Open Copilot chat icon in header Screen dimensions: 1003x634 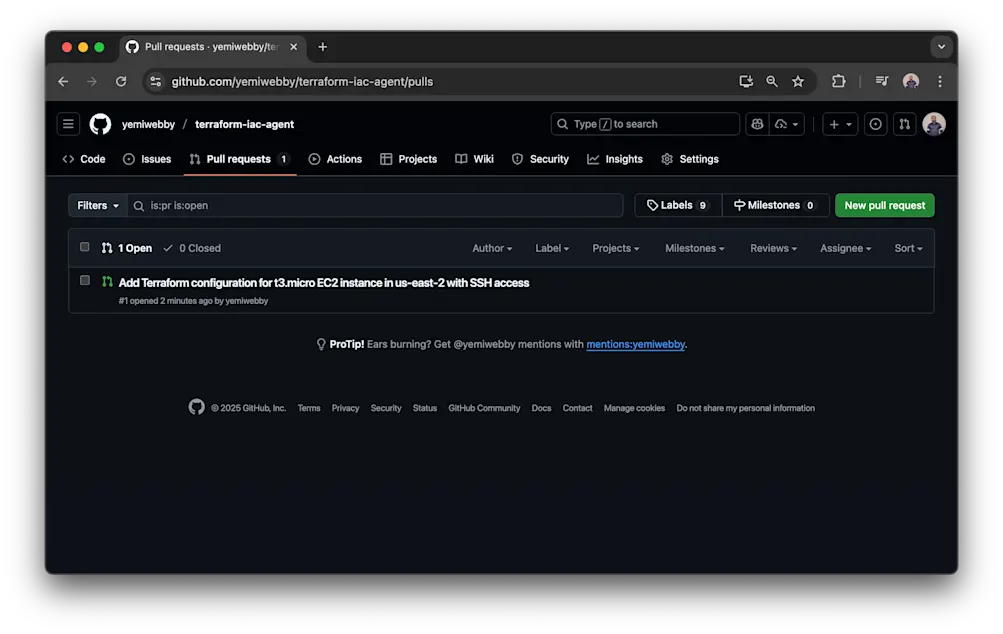(757, 124)
